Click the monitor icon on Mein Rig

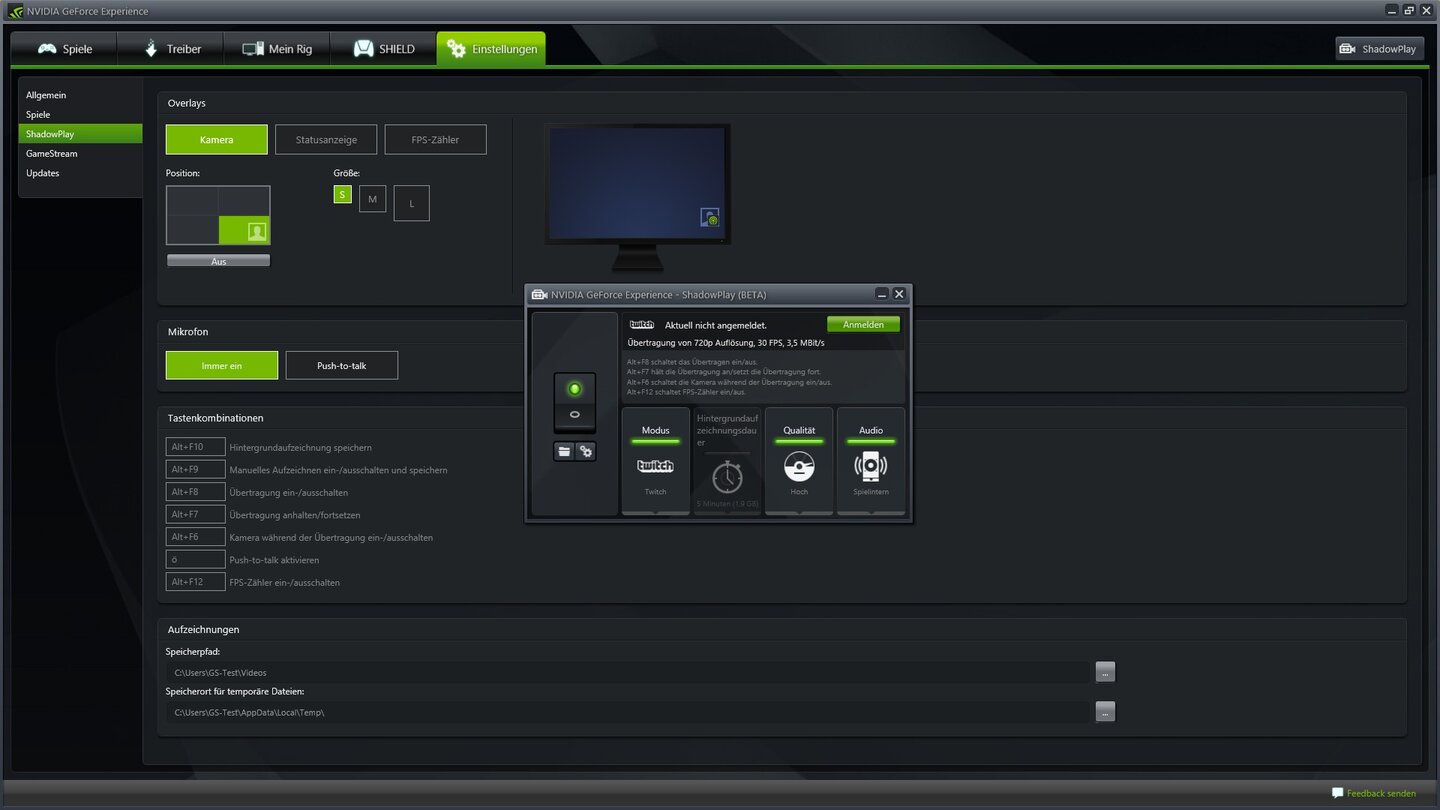click(x=253, y=49)
